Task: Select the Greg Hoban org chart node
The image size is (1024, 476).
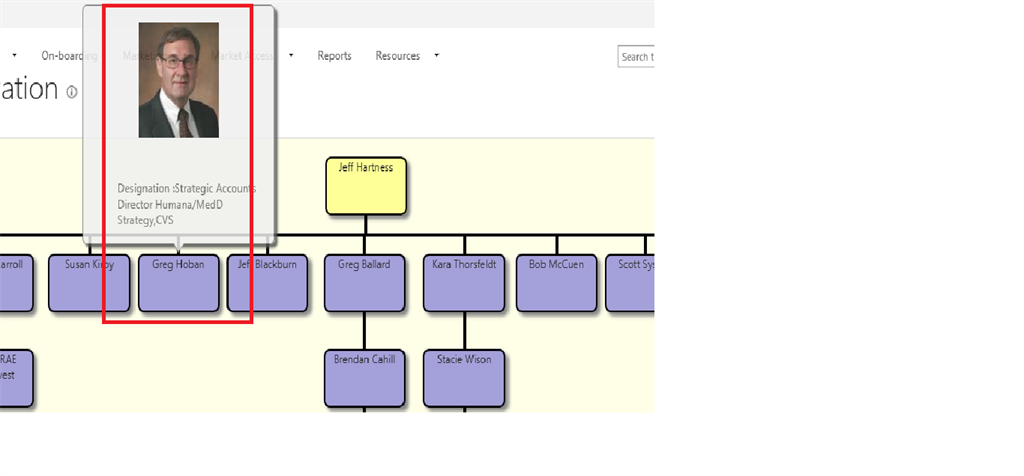Action: (178, 283)
